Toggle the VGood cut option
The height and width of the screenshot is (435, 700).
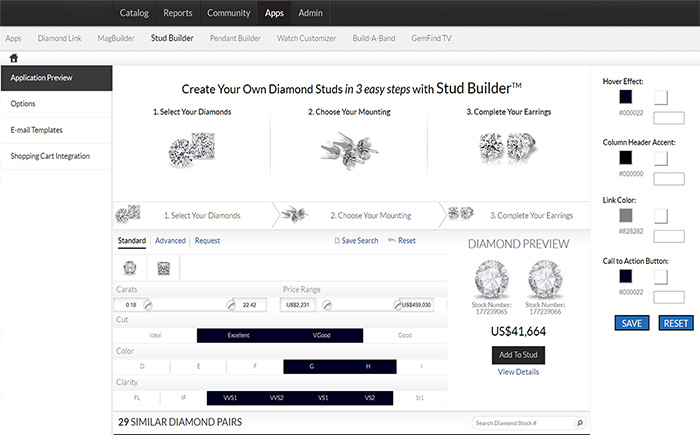(321, 335)
